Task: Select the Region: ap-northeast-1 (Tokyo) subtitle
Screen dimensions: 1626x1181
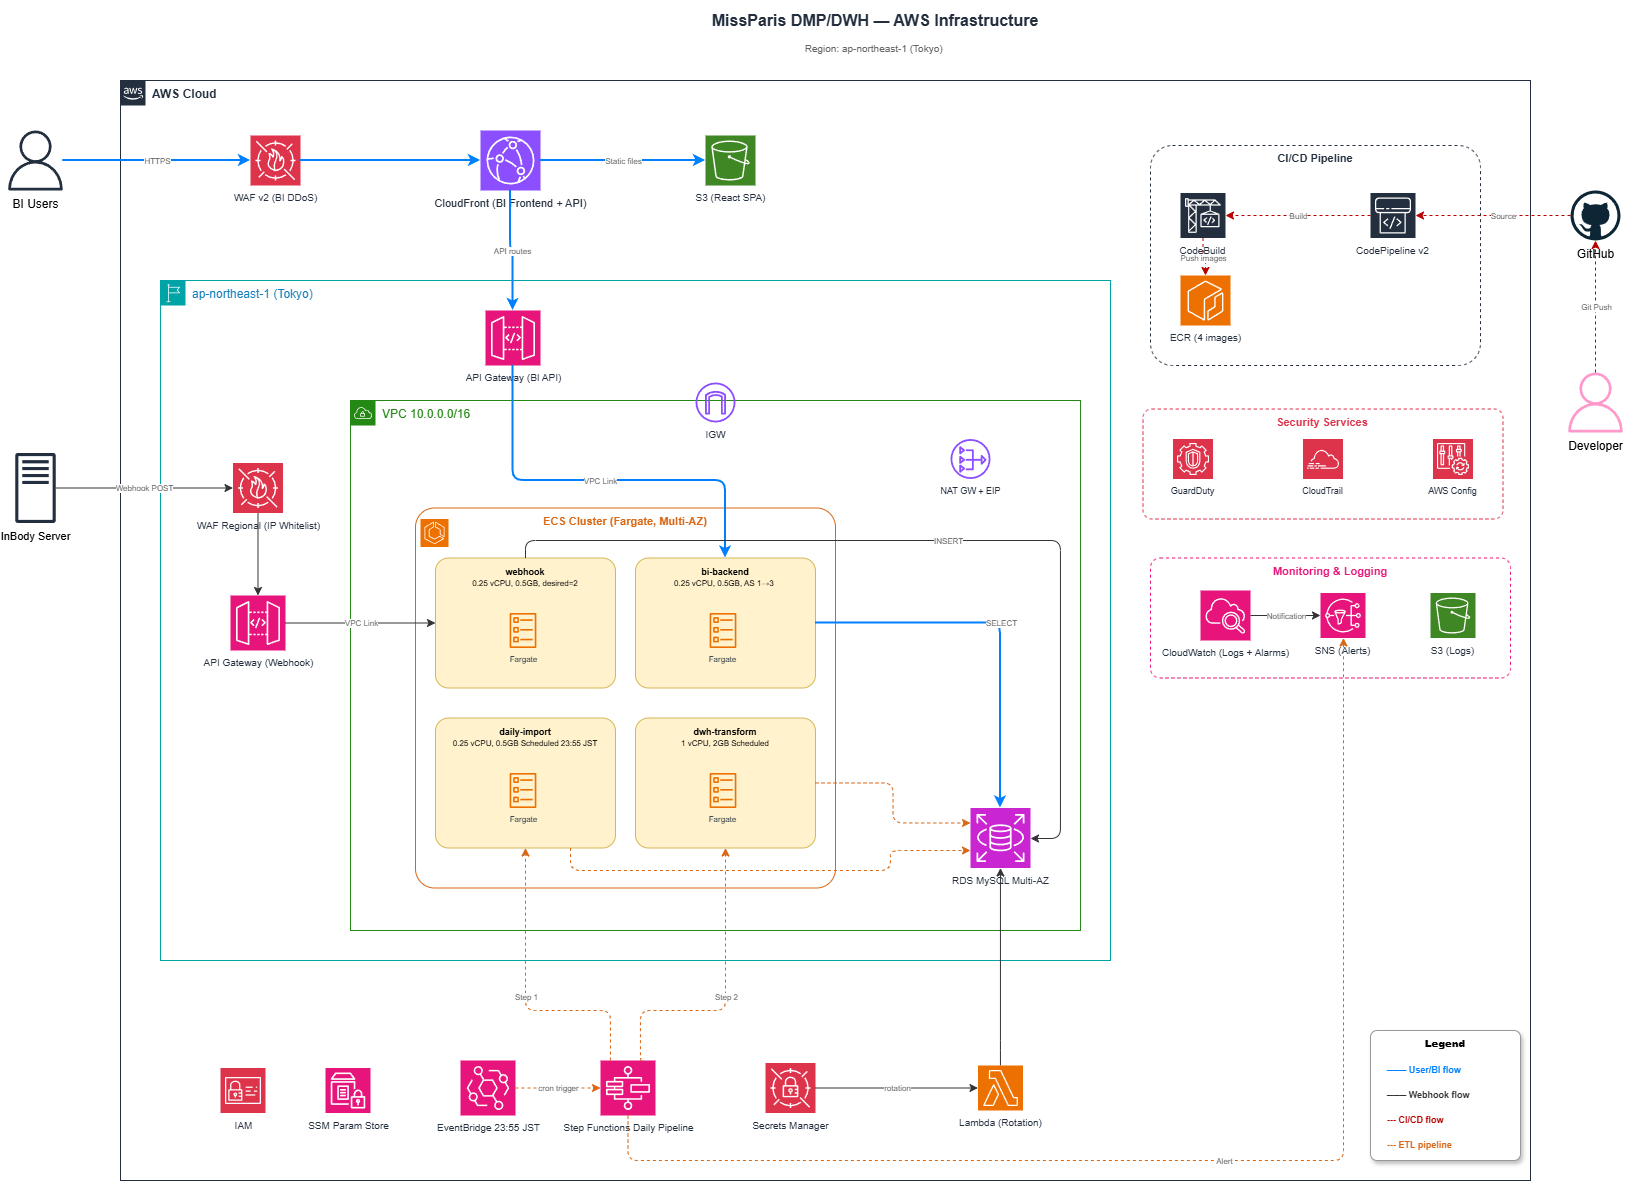Action: click(x=874, y=49)
